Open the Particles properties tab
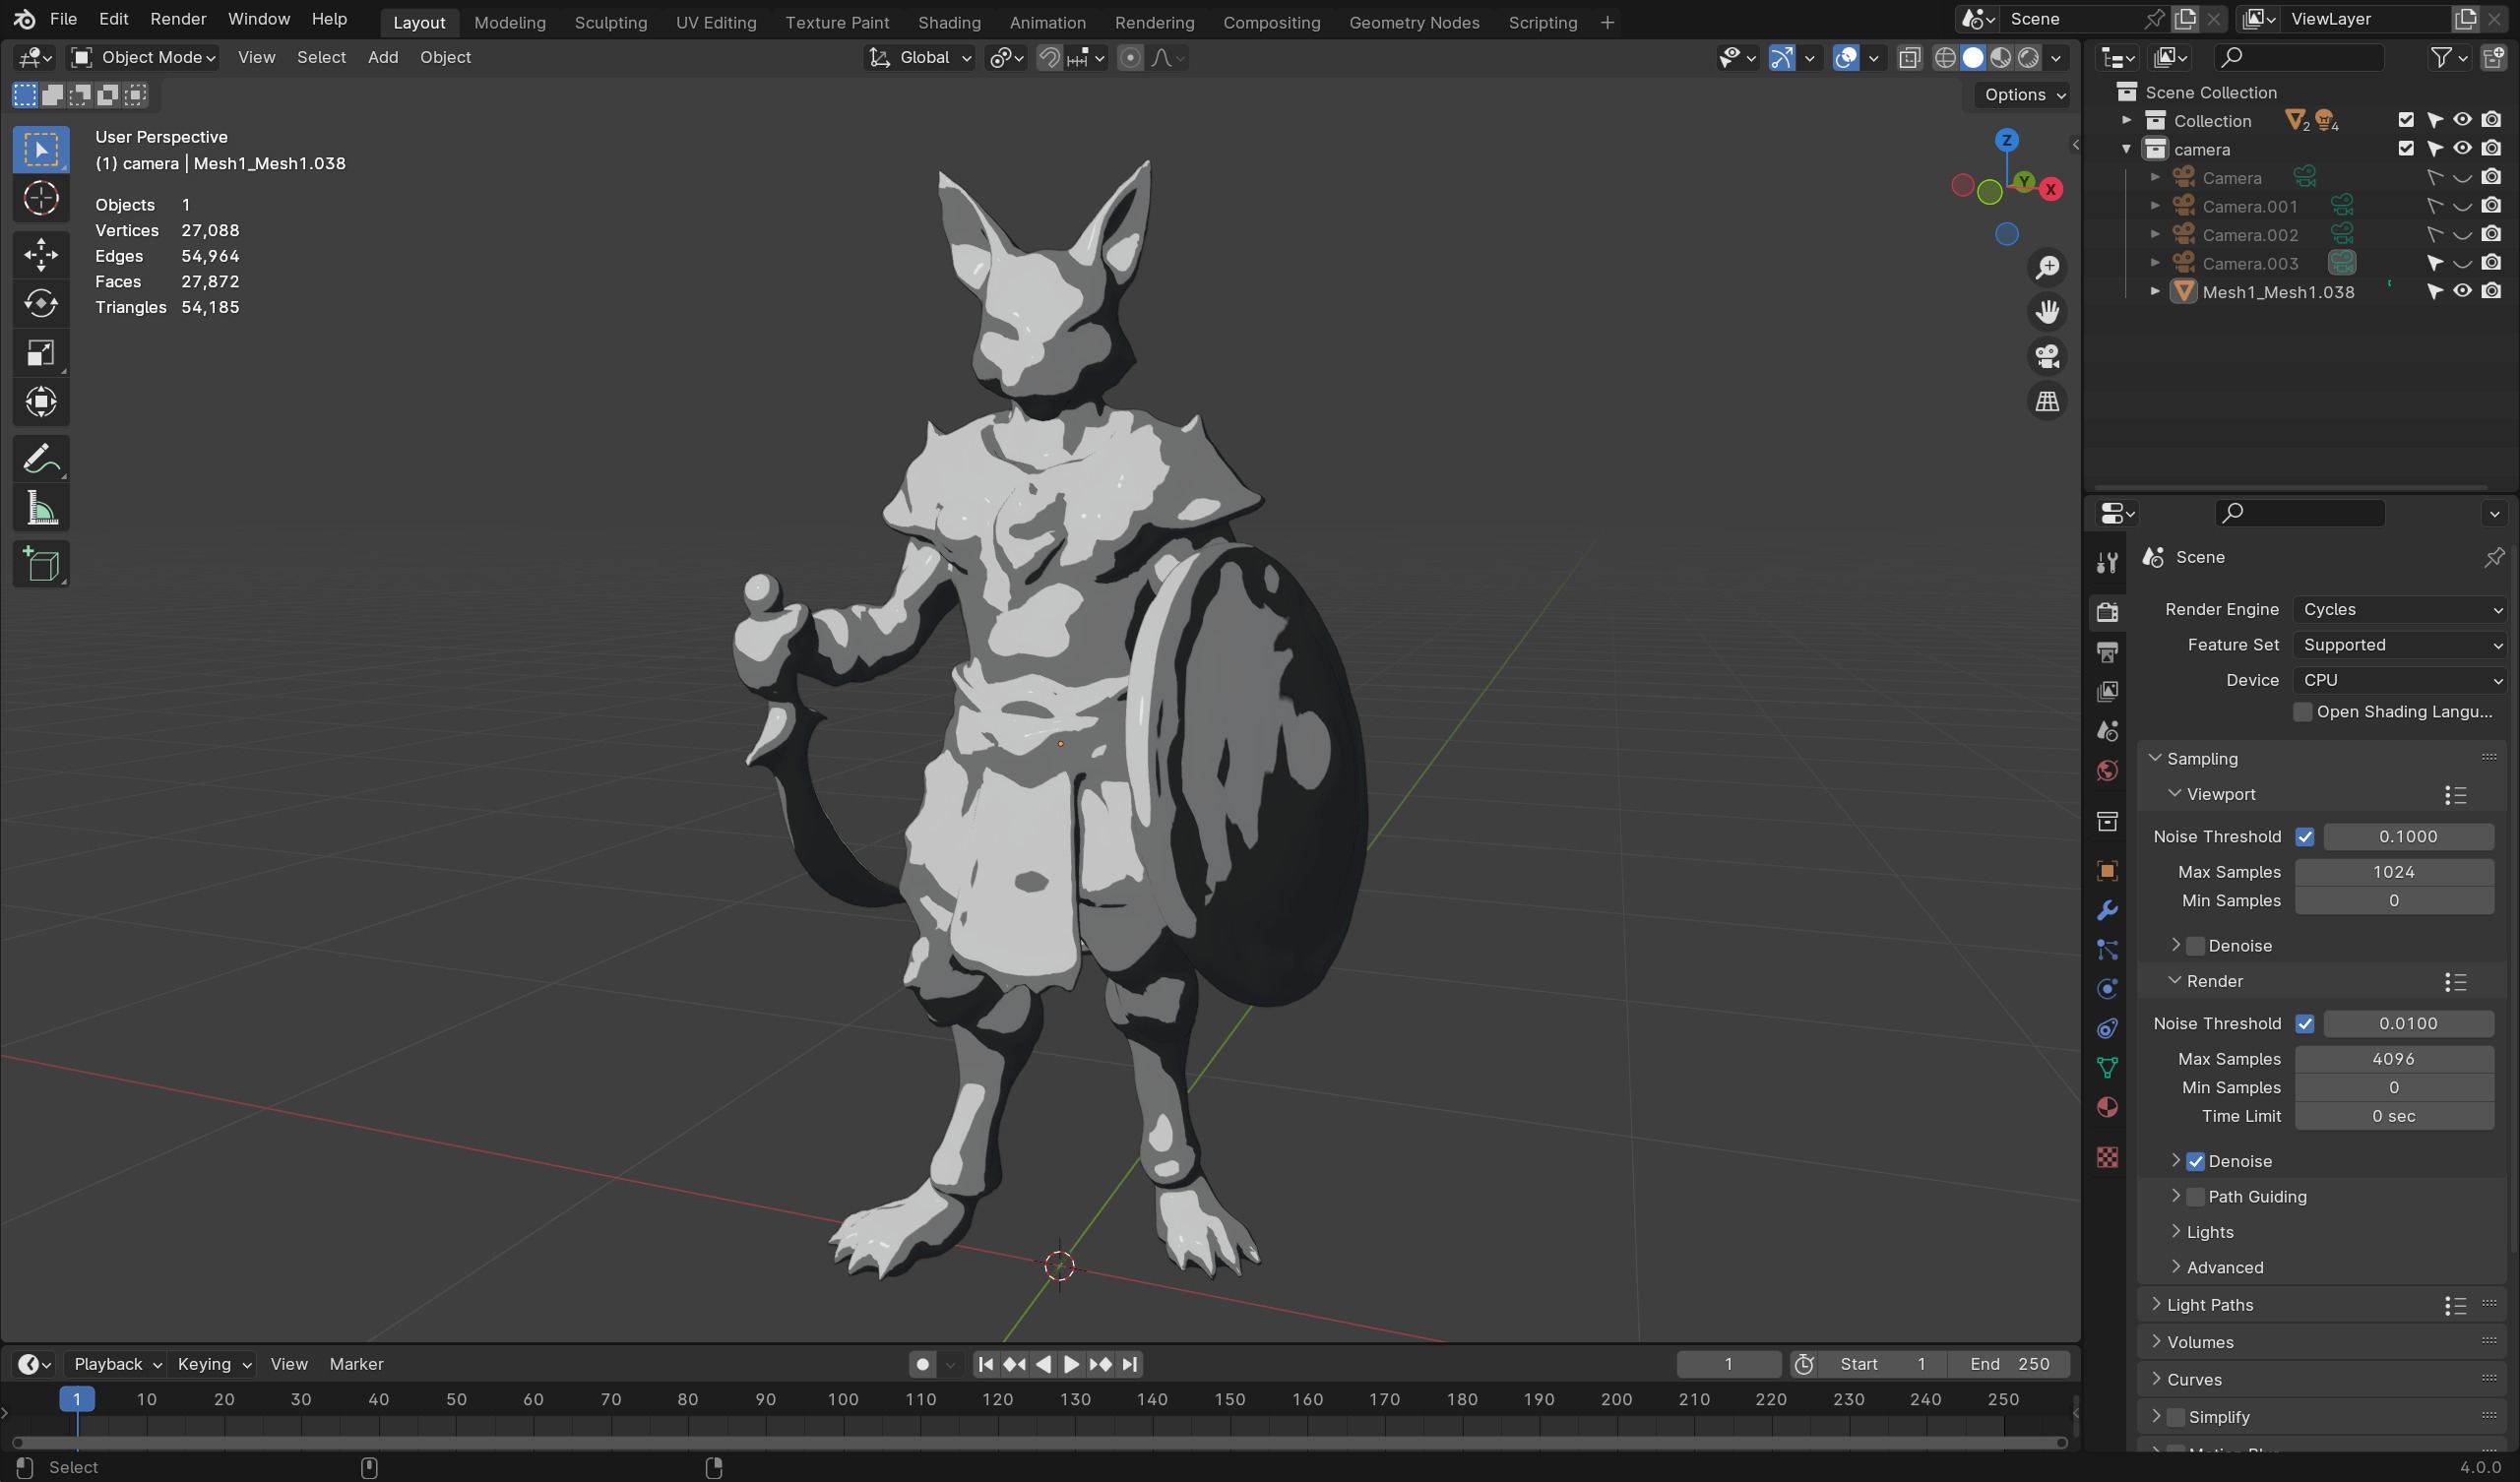This screenshot has width=2520, height=1482. click(x=2107, y=950)
